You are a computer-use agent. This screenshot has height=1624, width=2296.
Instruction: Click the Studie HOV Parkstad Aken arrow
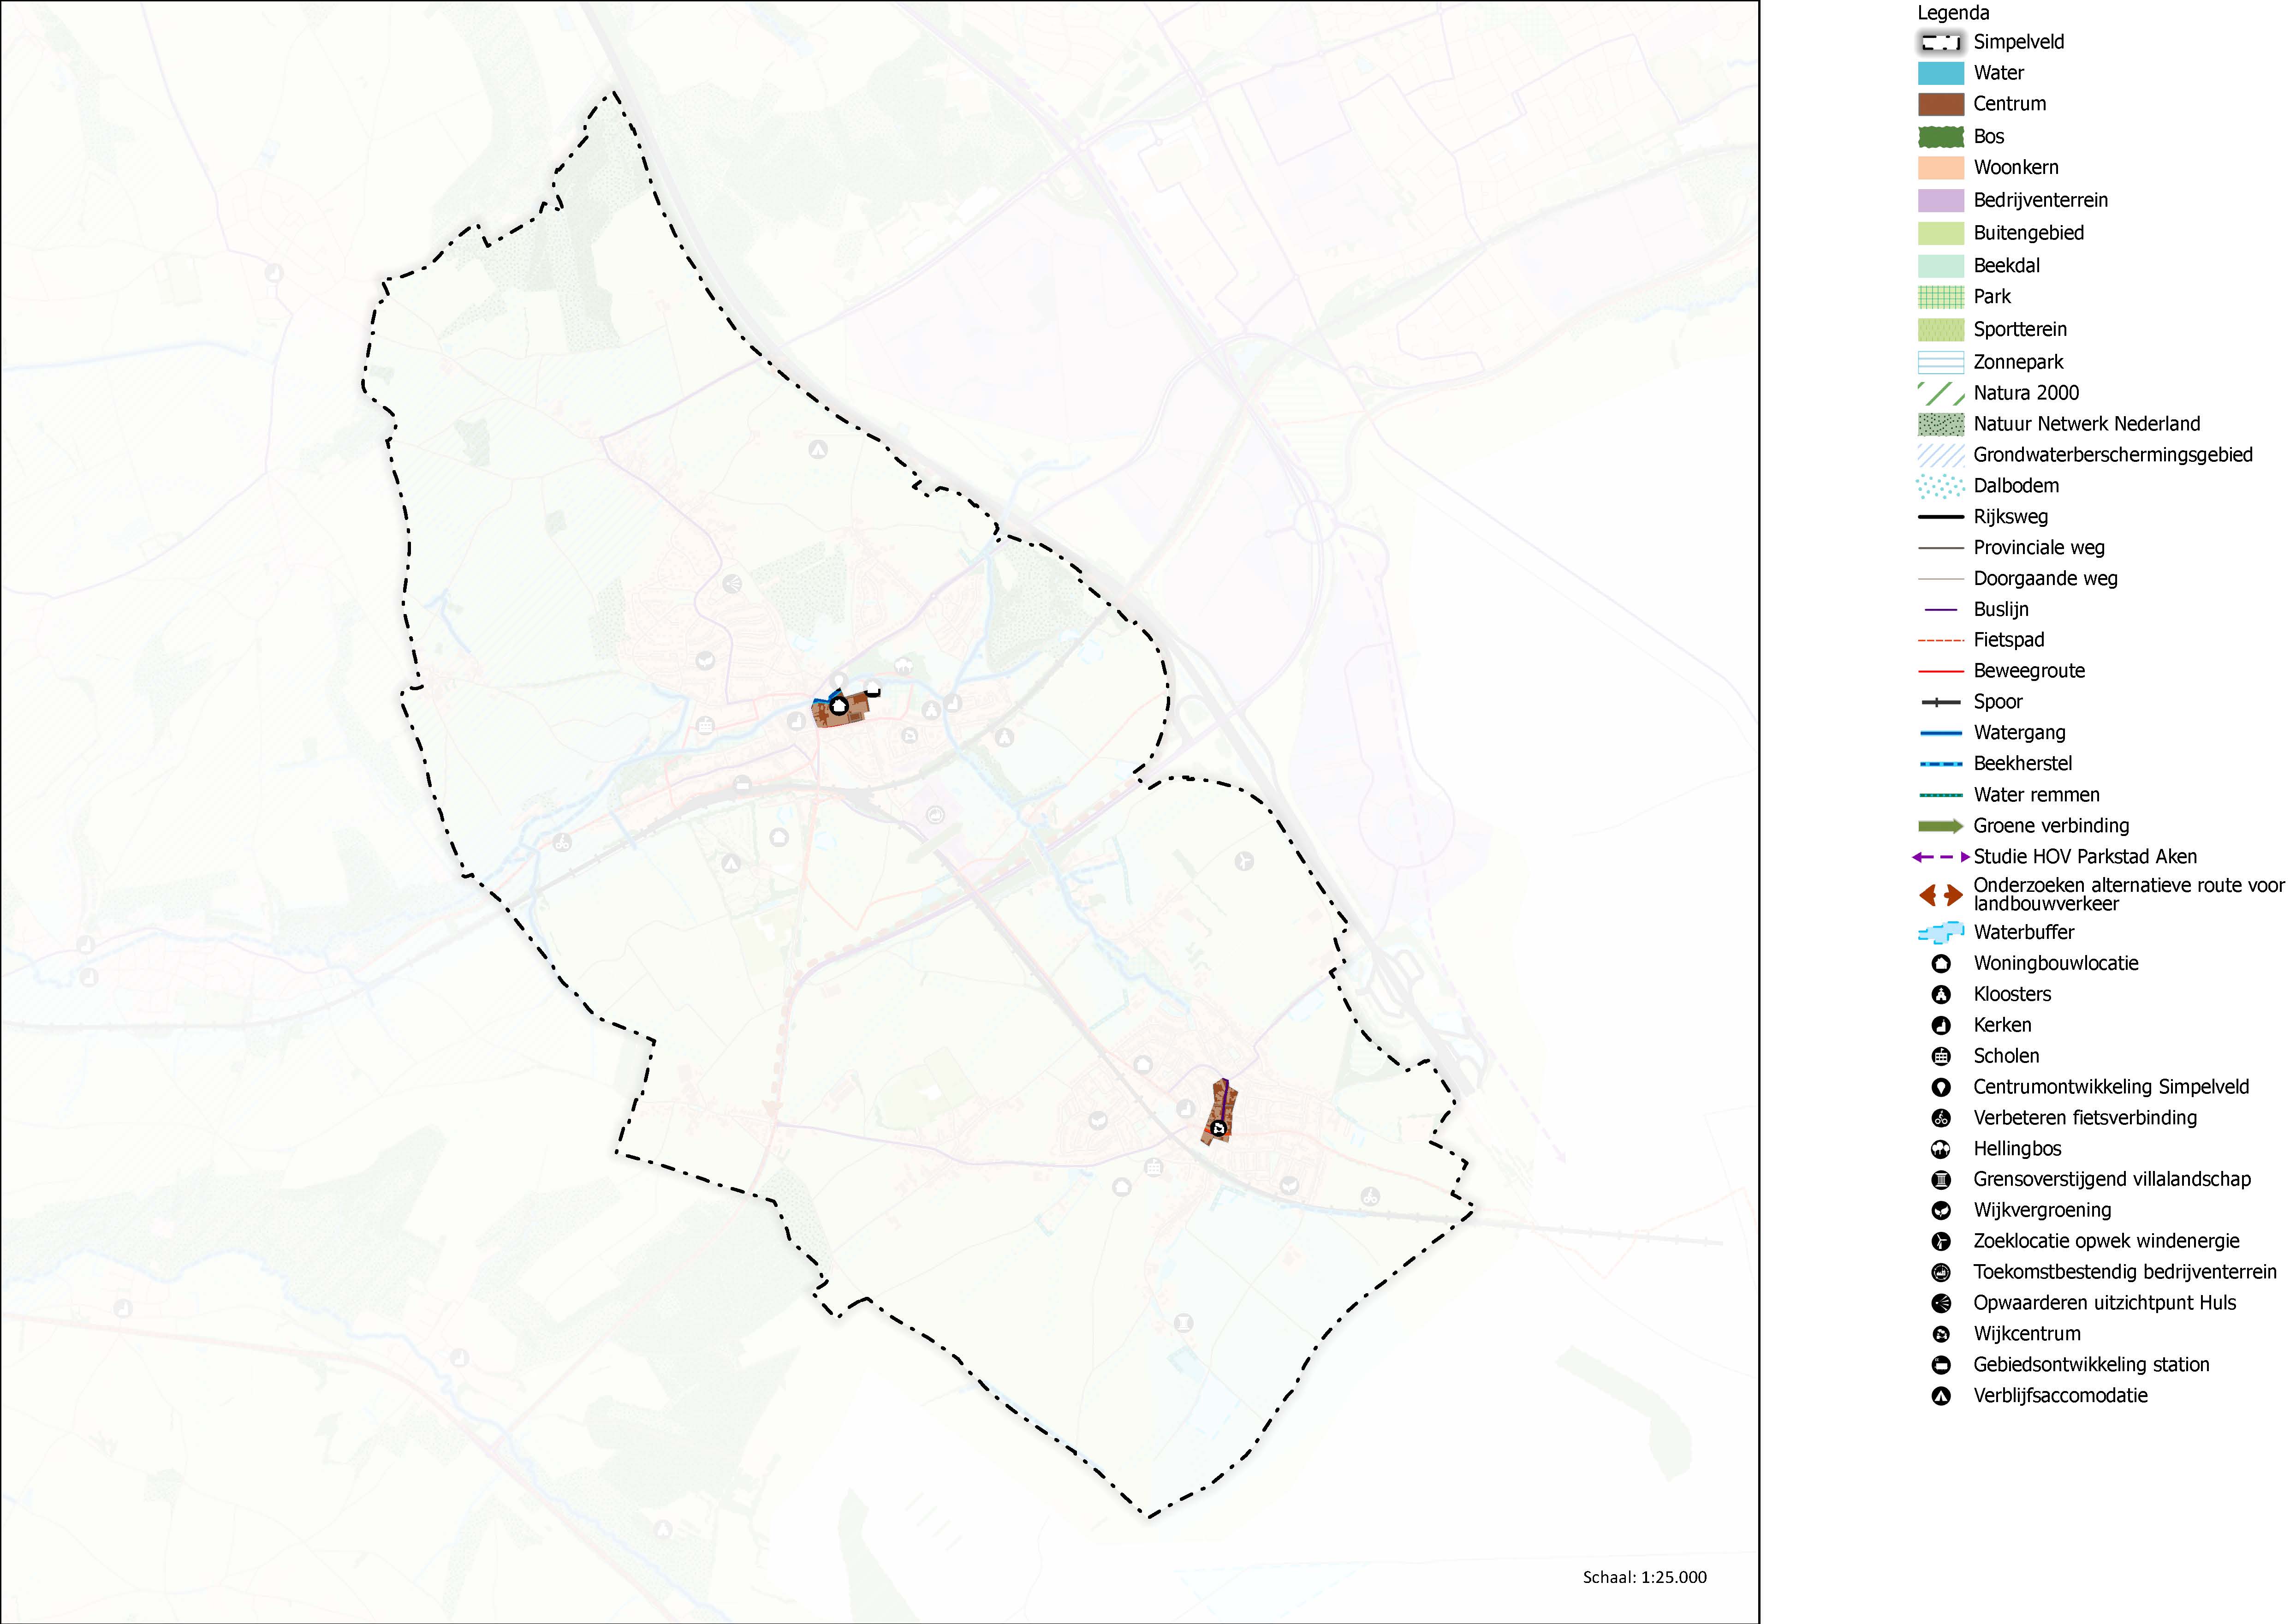(x=1940, y=857)
